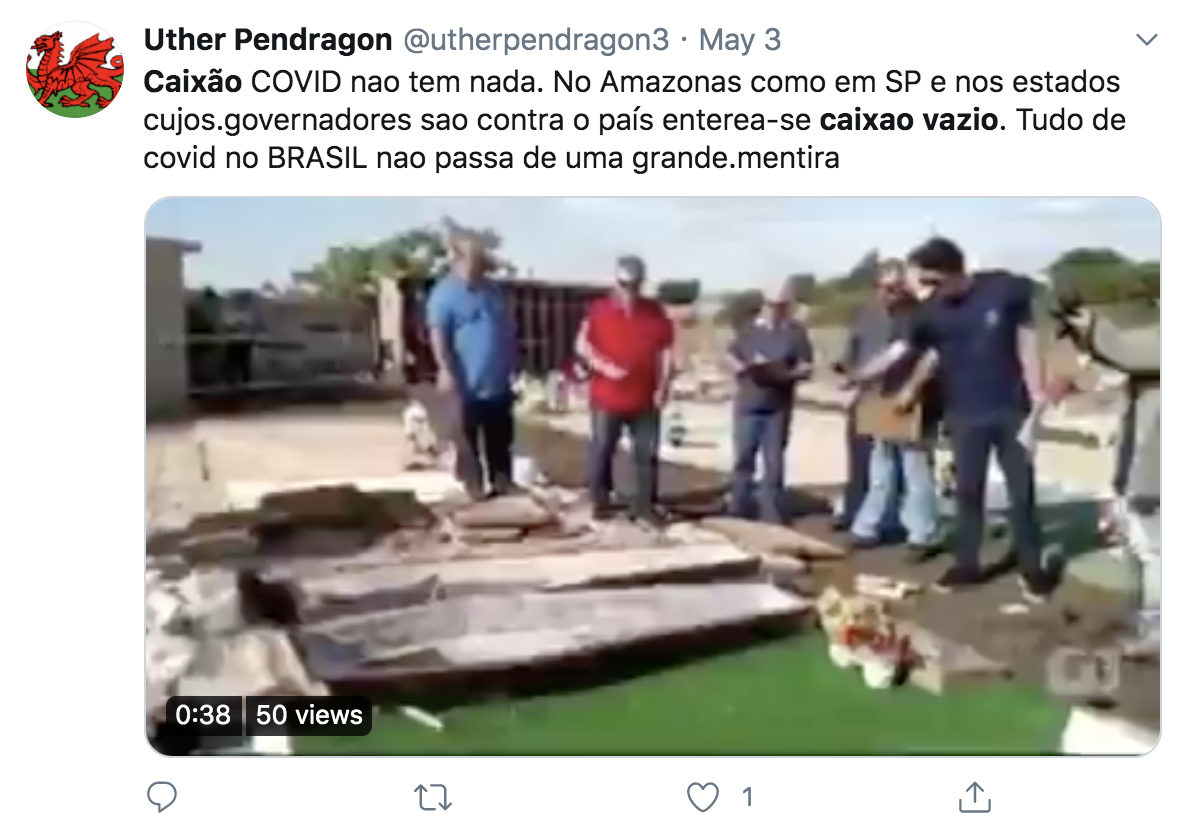
Task: Reply to the tweet via speech bubble icon
Action: (161, 797)
